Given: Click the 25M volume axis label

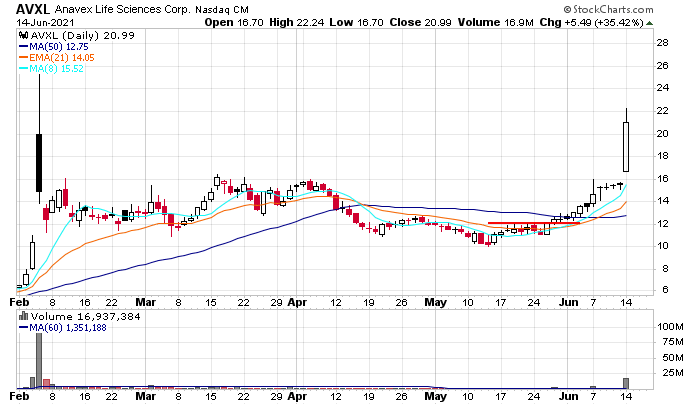Looking at the screenshot, I should click(674, 372).
